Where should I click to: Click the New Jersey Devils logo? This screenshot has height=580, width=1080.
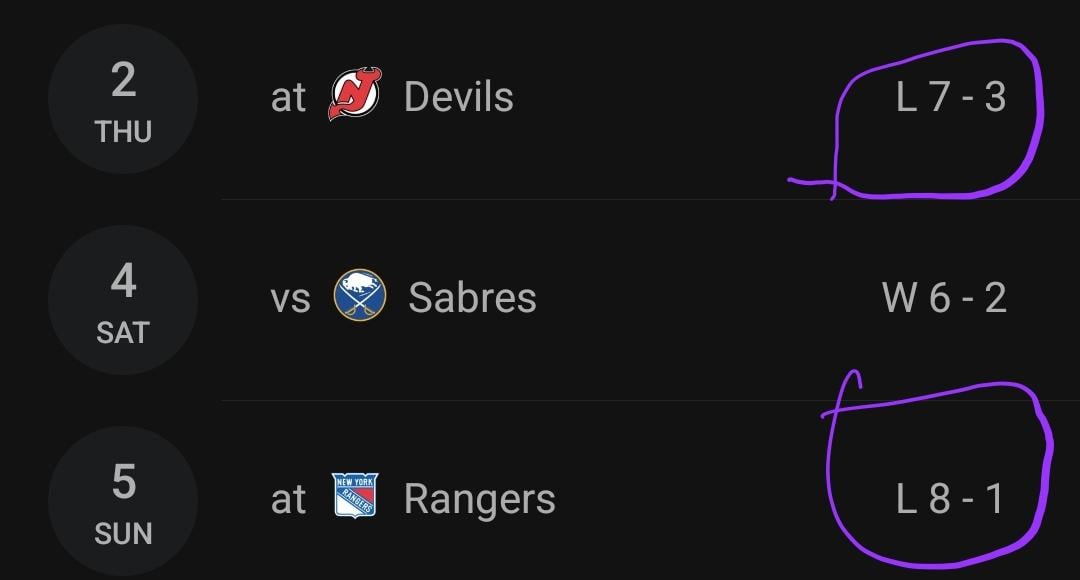(x=354, y=96)
